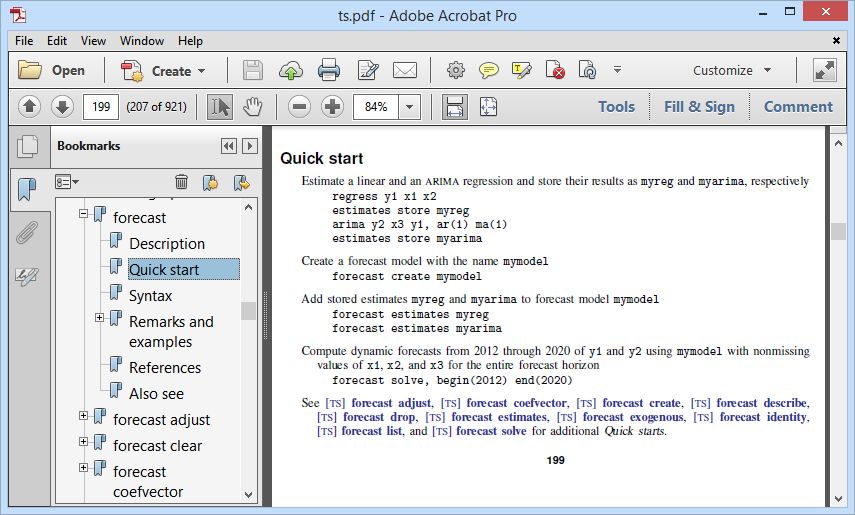The width and height of the screenshot is (855, 515).
Task: Activate the Select text tool
Action: pyautogui.click(x=220, y=106)
